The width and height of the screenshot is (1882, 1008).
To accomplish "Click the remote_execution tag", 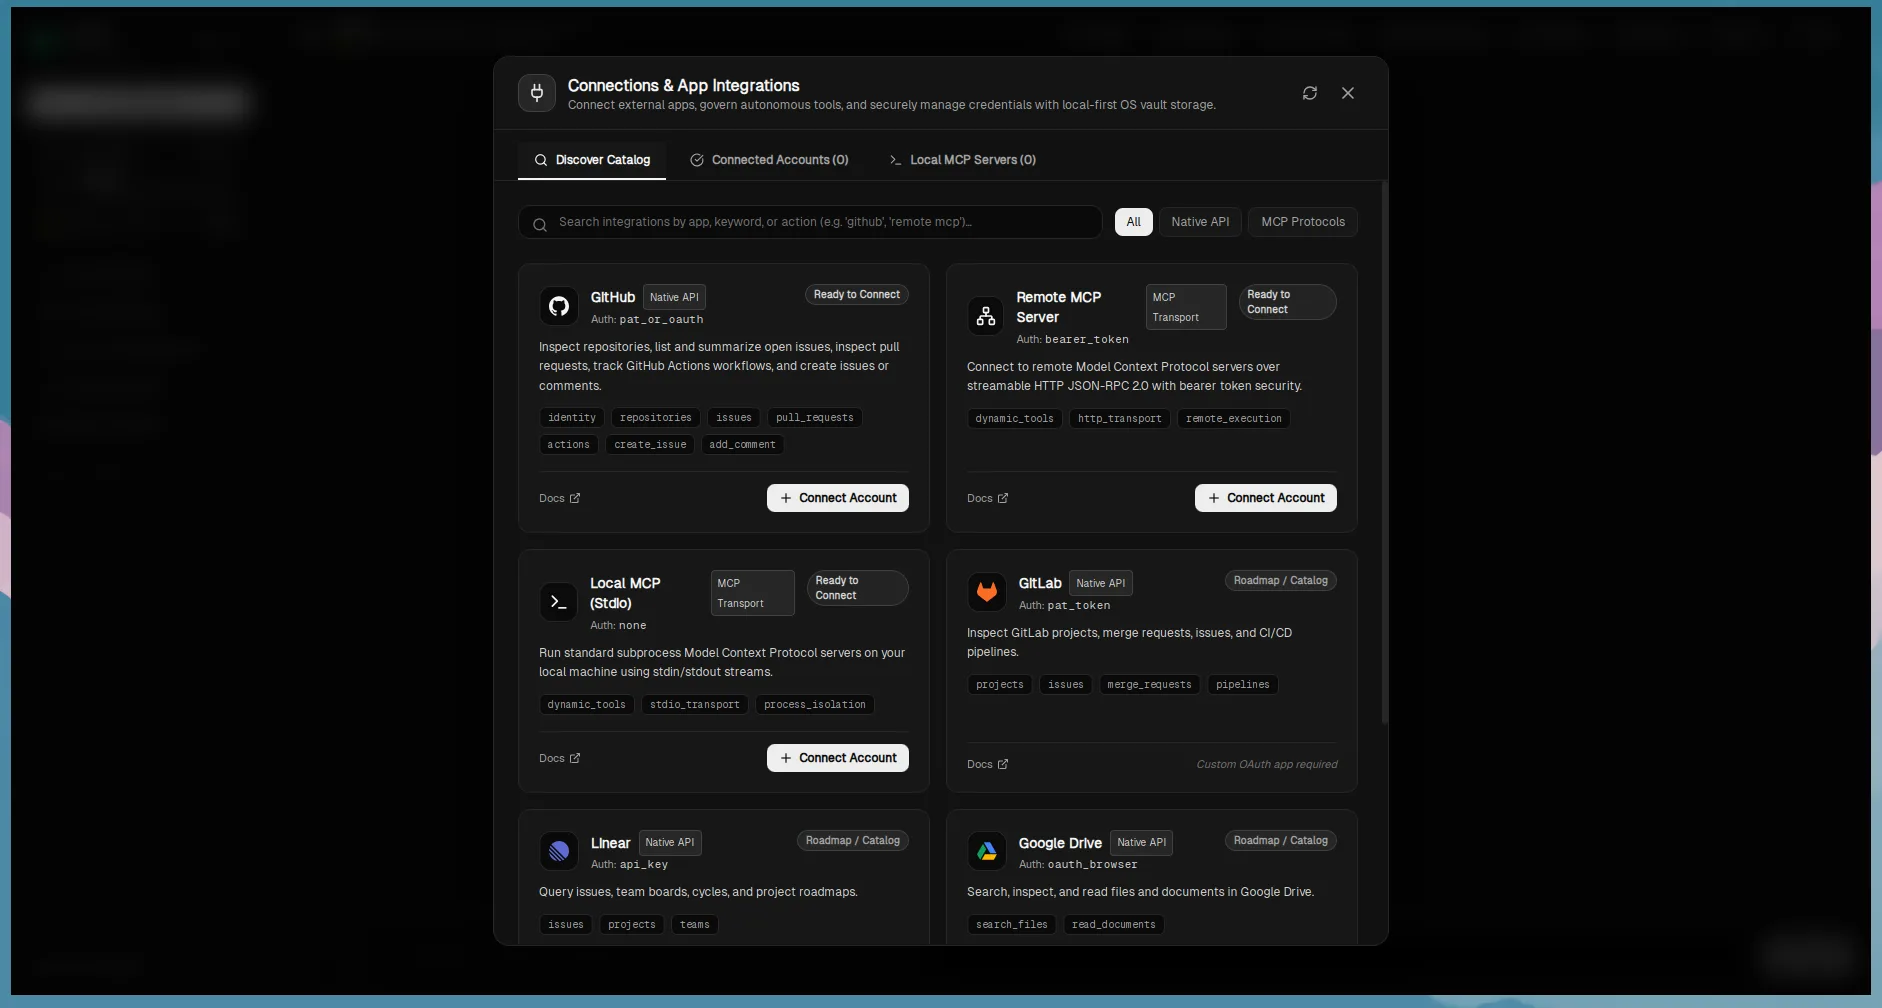I will point(1234,419).
